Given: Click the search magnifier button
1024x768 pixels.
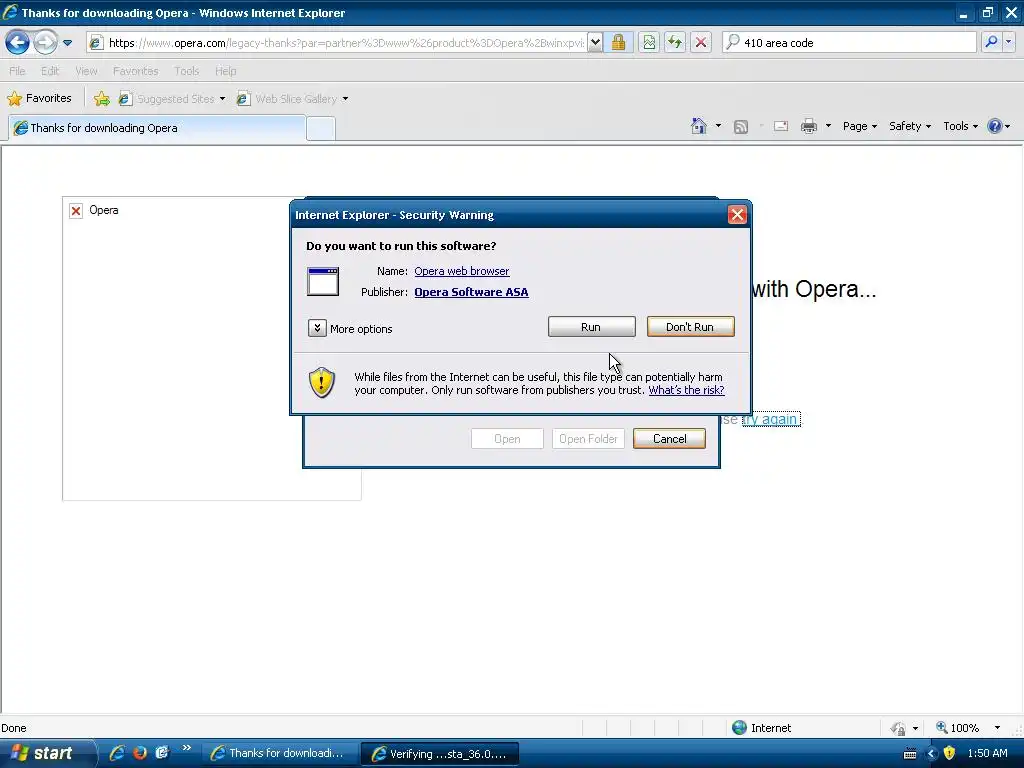Looking at the screenshot, I should point(991,42).
